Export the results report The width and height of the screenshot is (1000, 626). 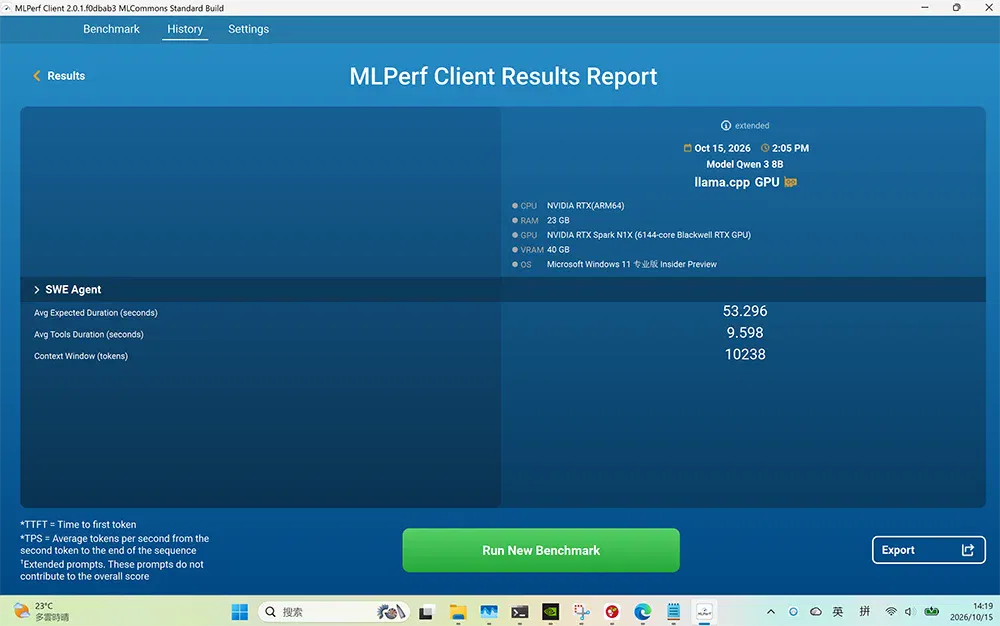[x=929, y=550]
